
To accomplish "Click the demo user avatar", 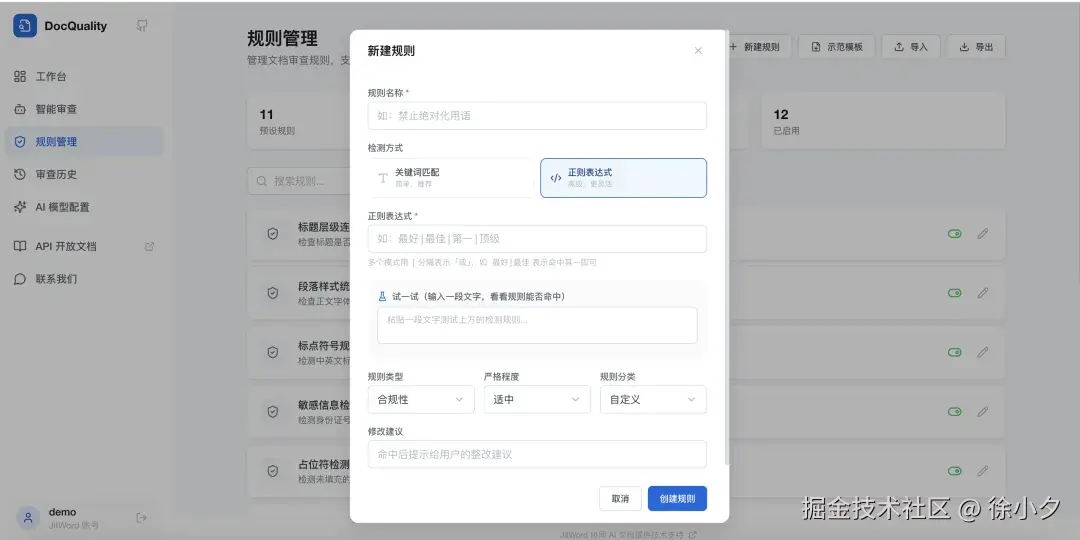I will [x=28, y=518].
